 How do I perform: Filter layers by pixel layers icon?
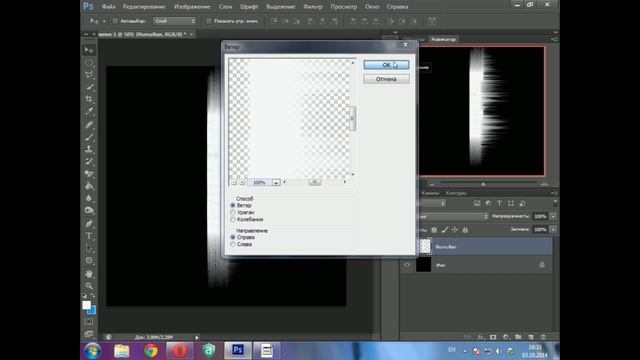477,203
